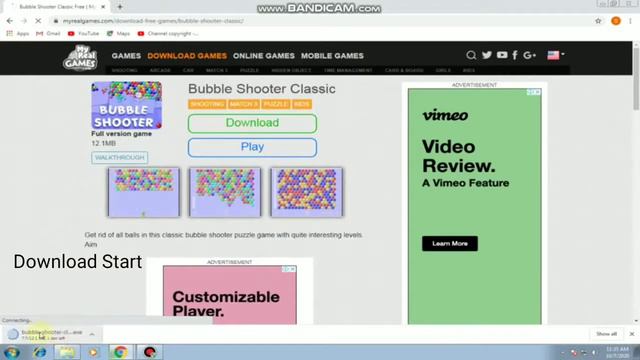Open Chrome three-dot menu

[630, 21]
